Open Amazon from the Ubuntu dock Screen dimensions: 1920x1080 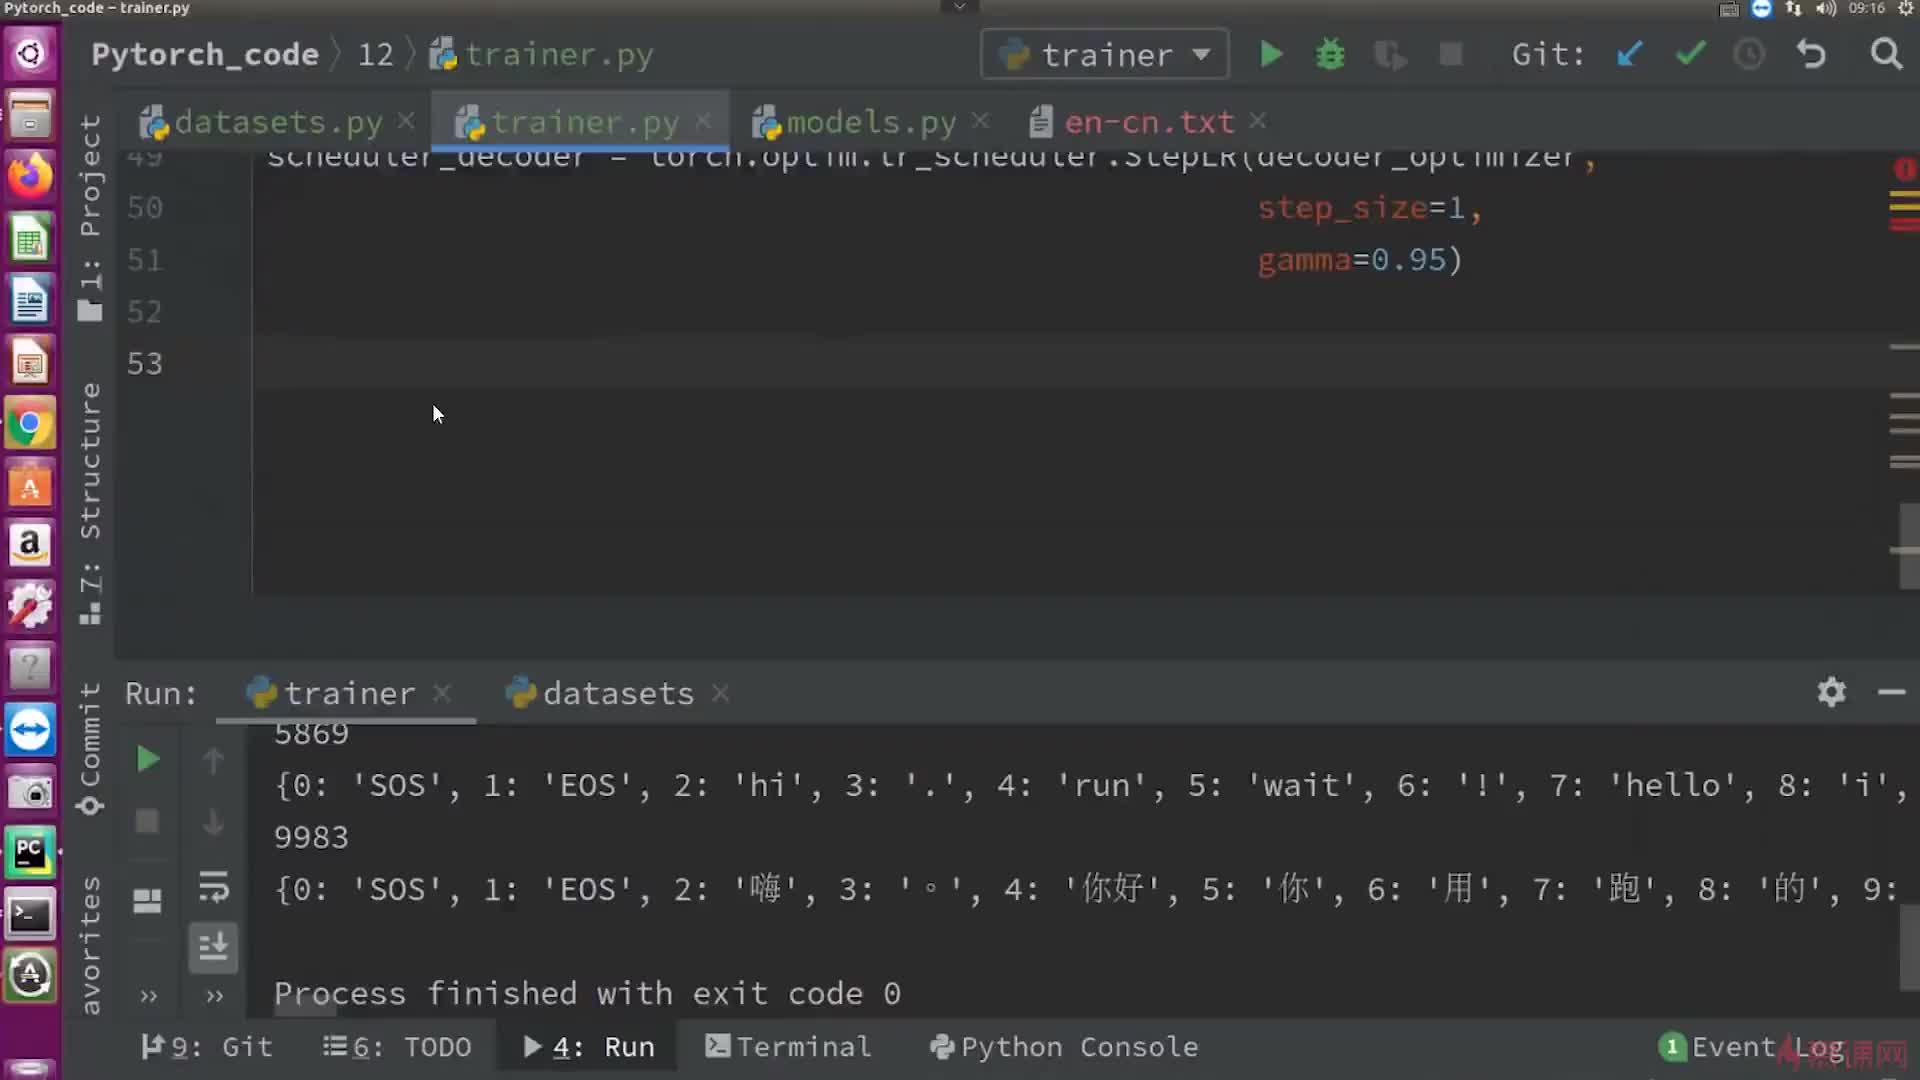[30, 545]
